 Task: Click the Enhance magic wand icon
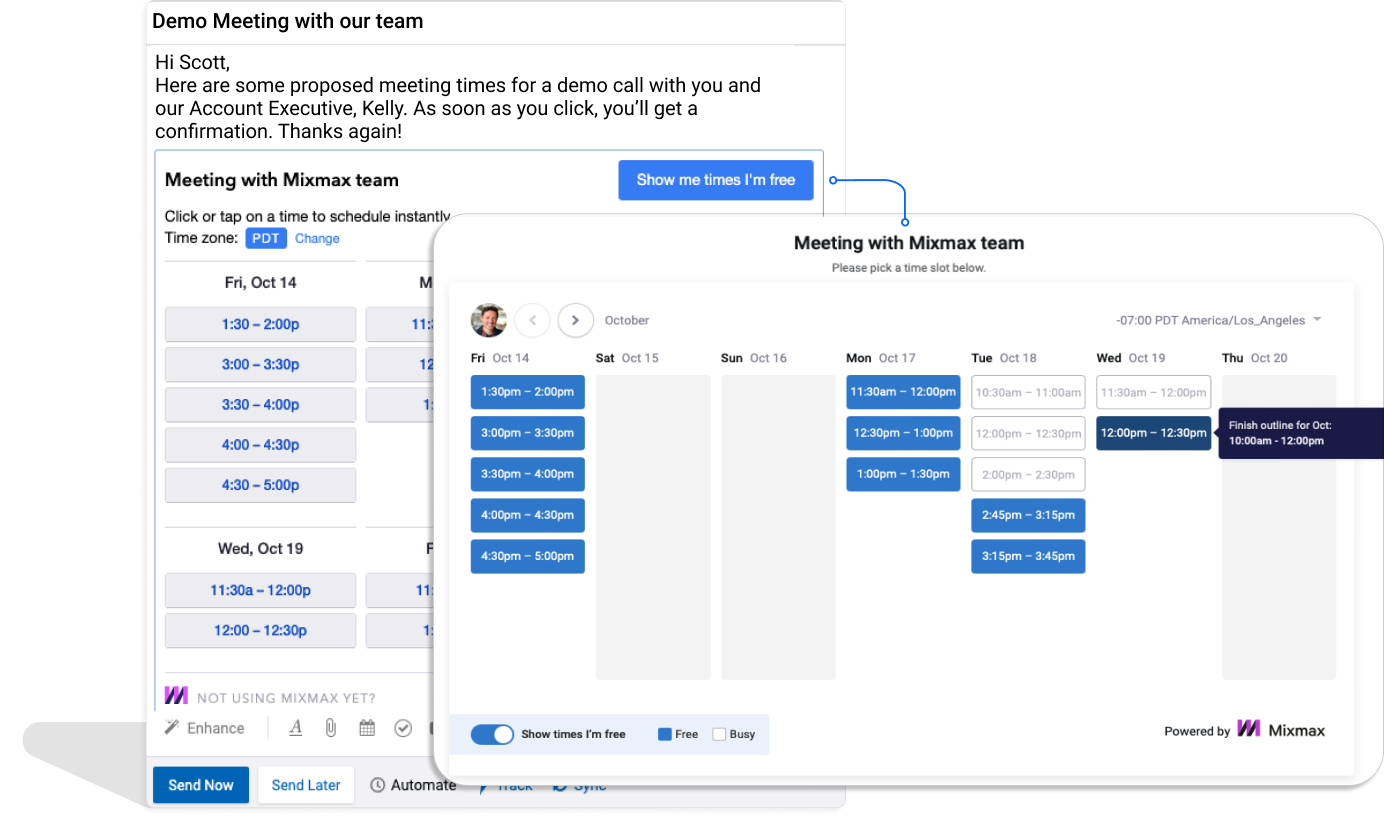(171, 728)
